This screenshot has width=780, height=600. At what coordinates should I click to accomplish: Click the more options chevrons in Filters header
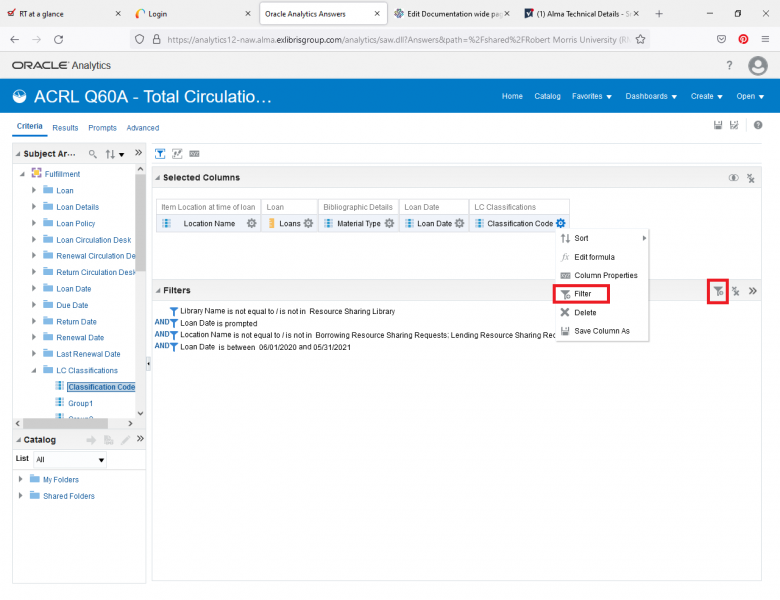(x=753, y=291)
